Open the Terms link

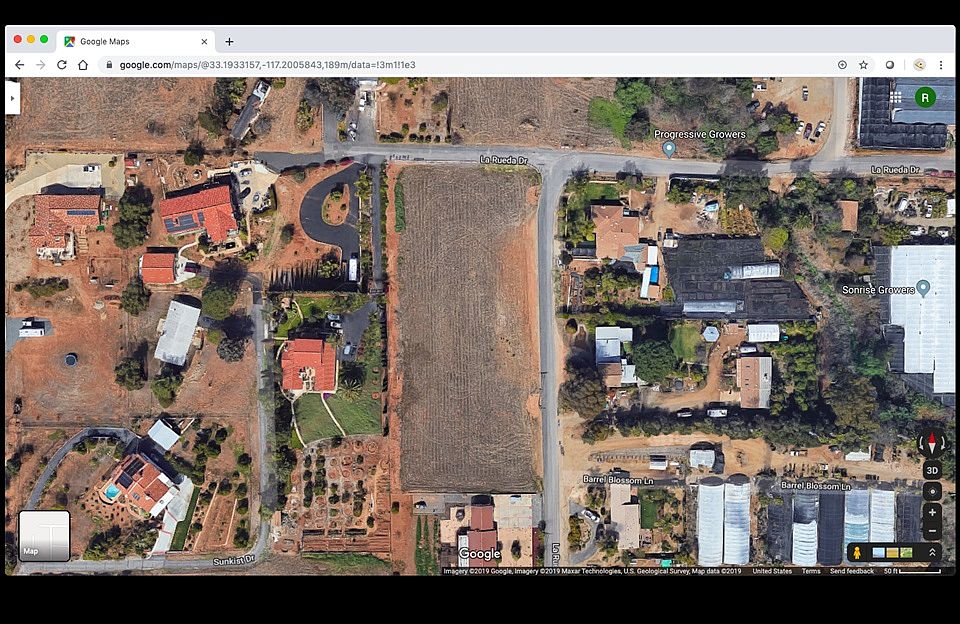811,571
